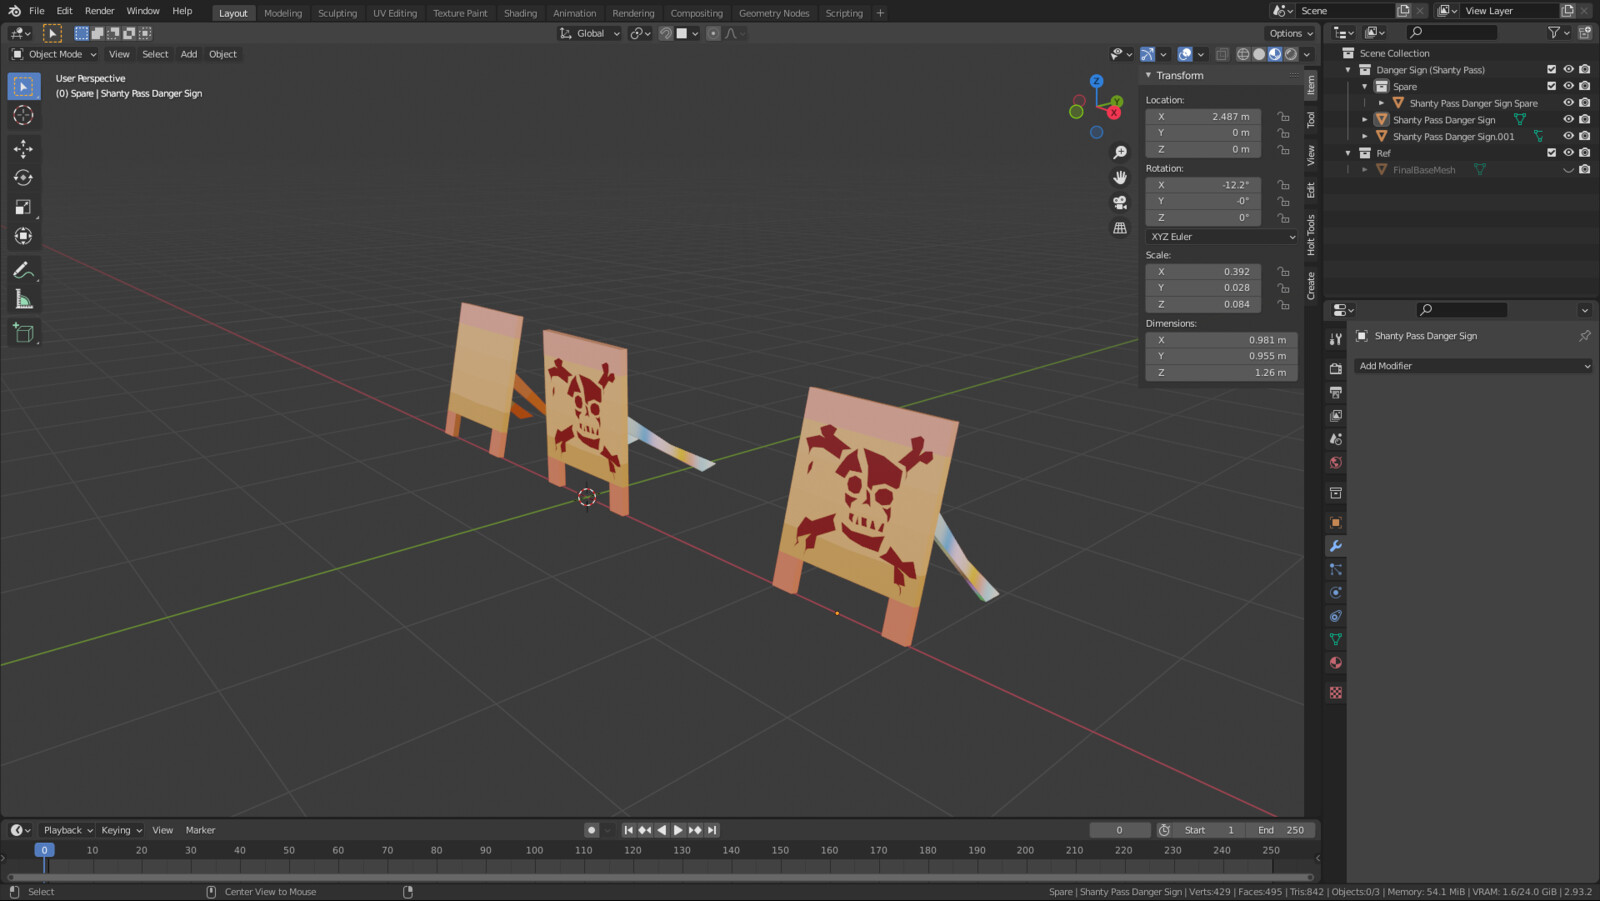Click the Z axis gizmo handle
1600x901 pixels.
pos(1096,81)
